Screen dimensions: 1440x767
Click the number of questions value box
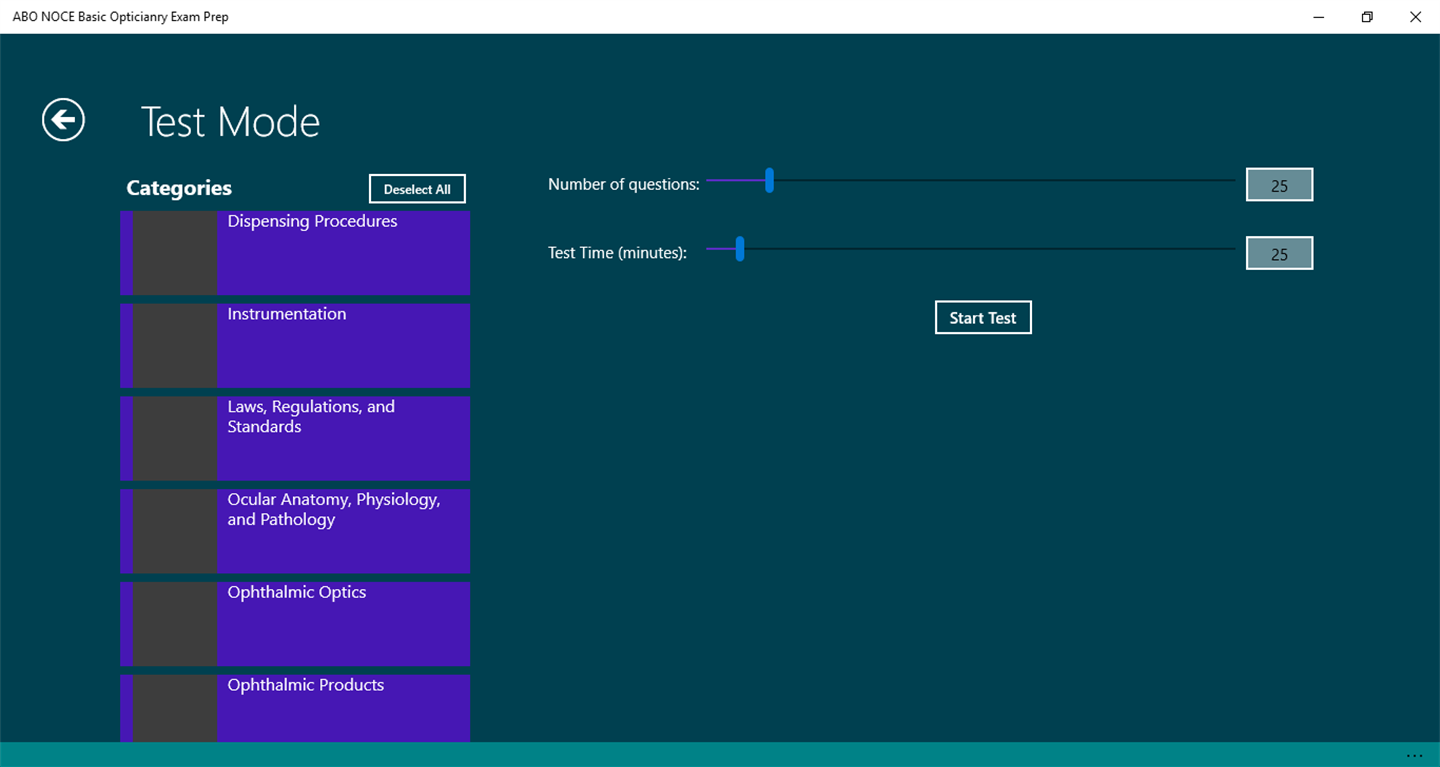tap(1279, 185)
